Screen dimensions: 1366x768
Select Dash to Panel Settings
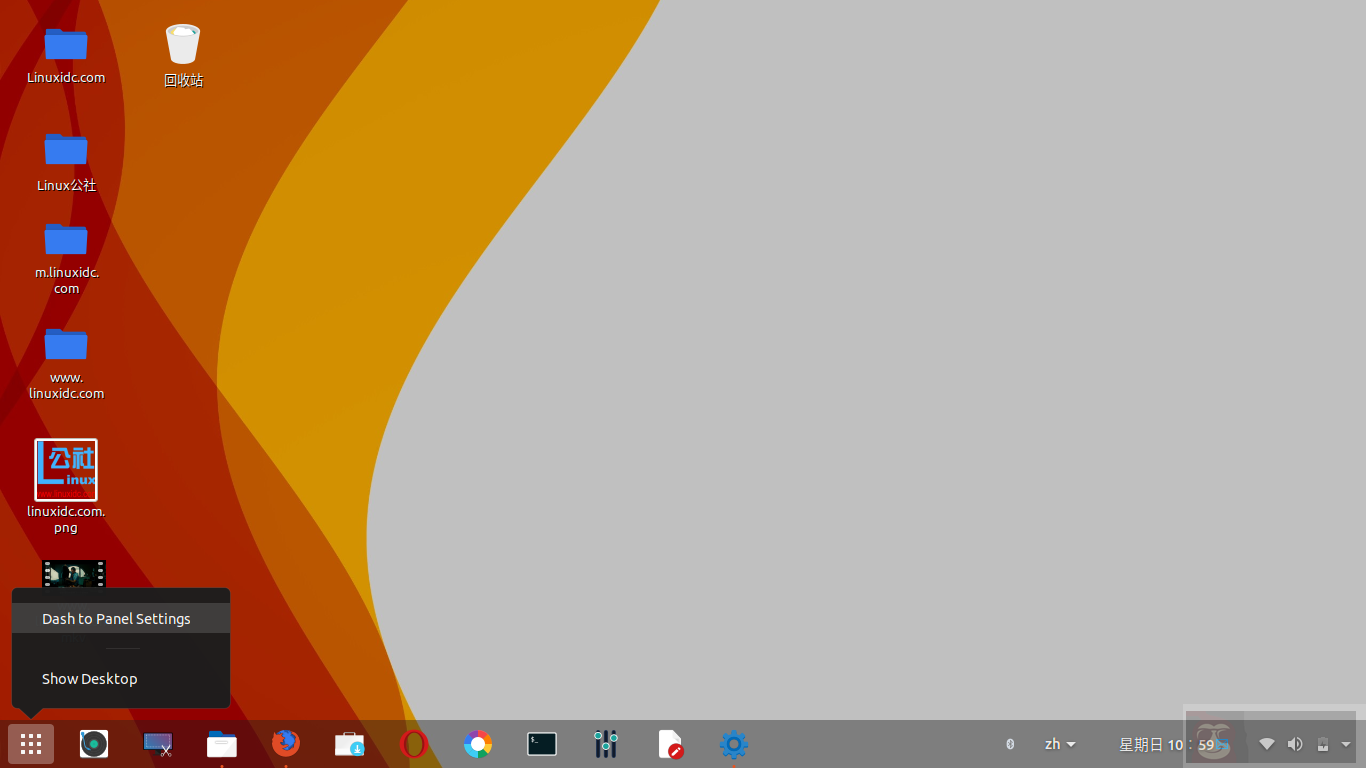(116, 618)
